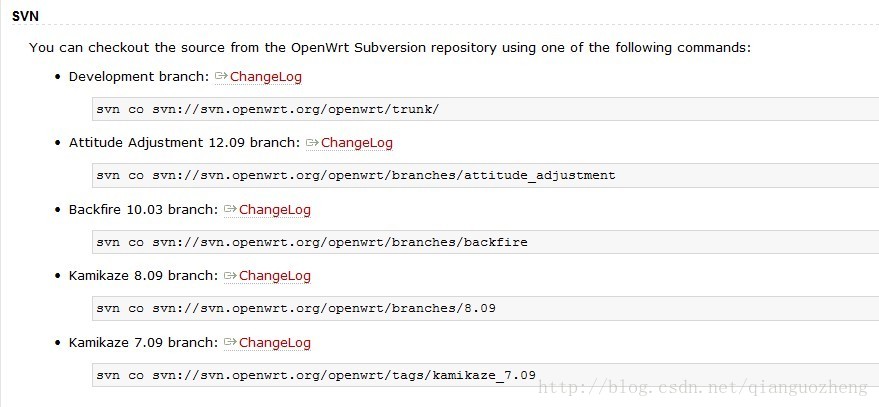This screenshot has height=407, width=879.
Task: Click the Backfire 10.03 branch label
Action: point(144,210)
